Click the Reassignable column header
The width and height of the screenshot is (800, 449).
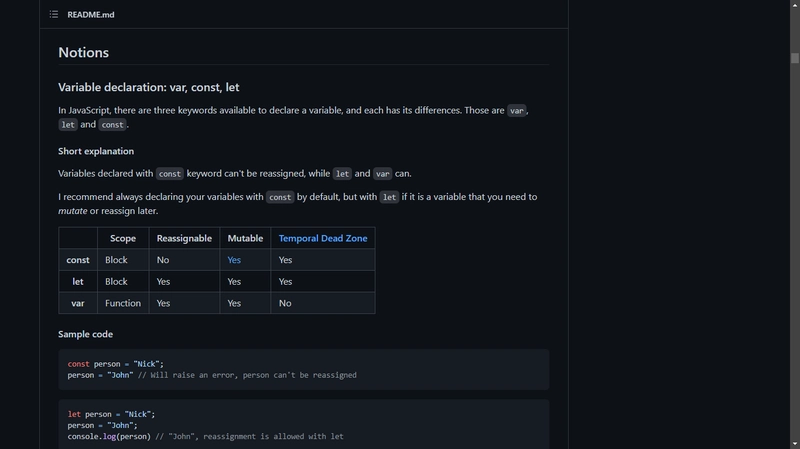pos(184,238)
